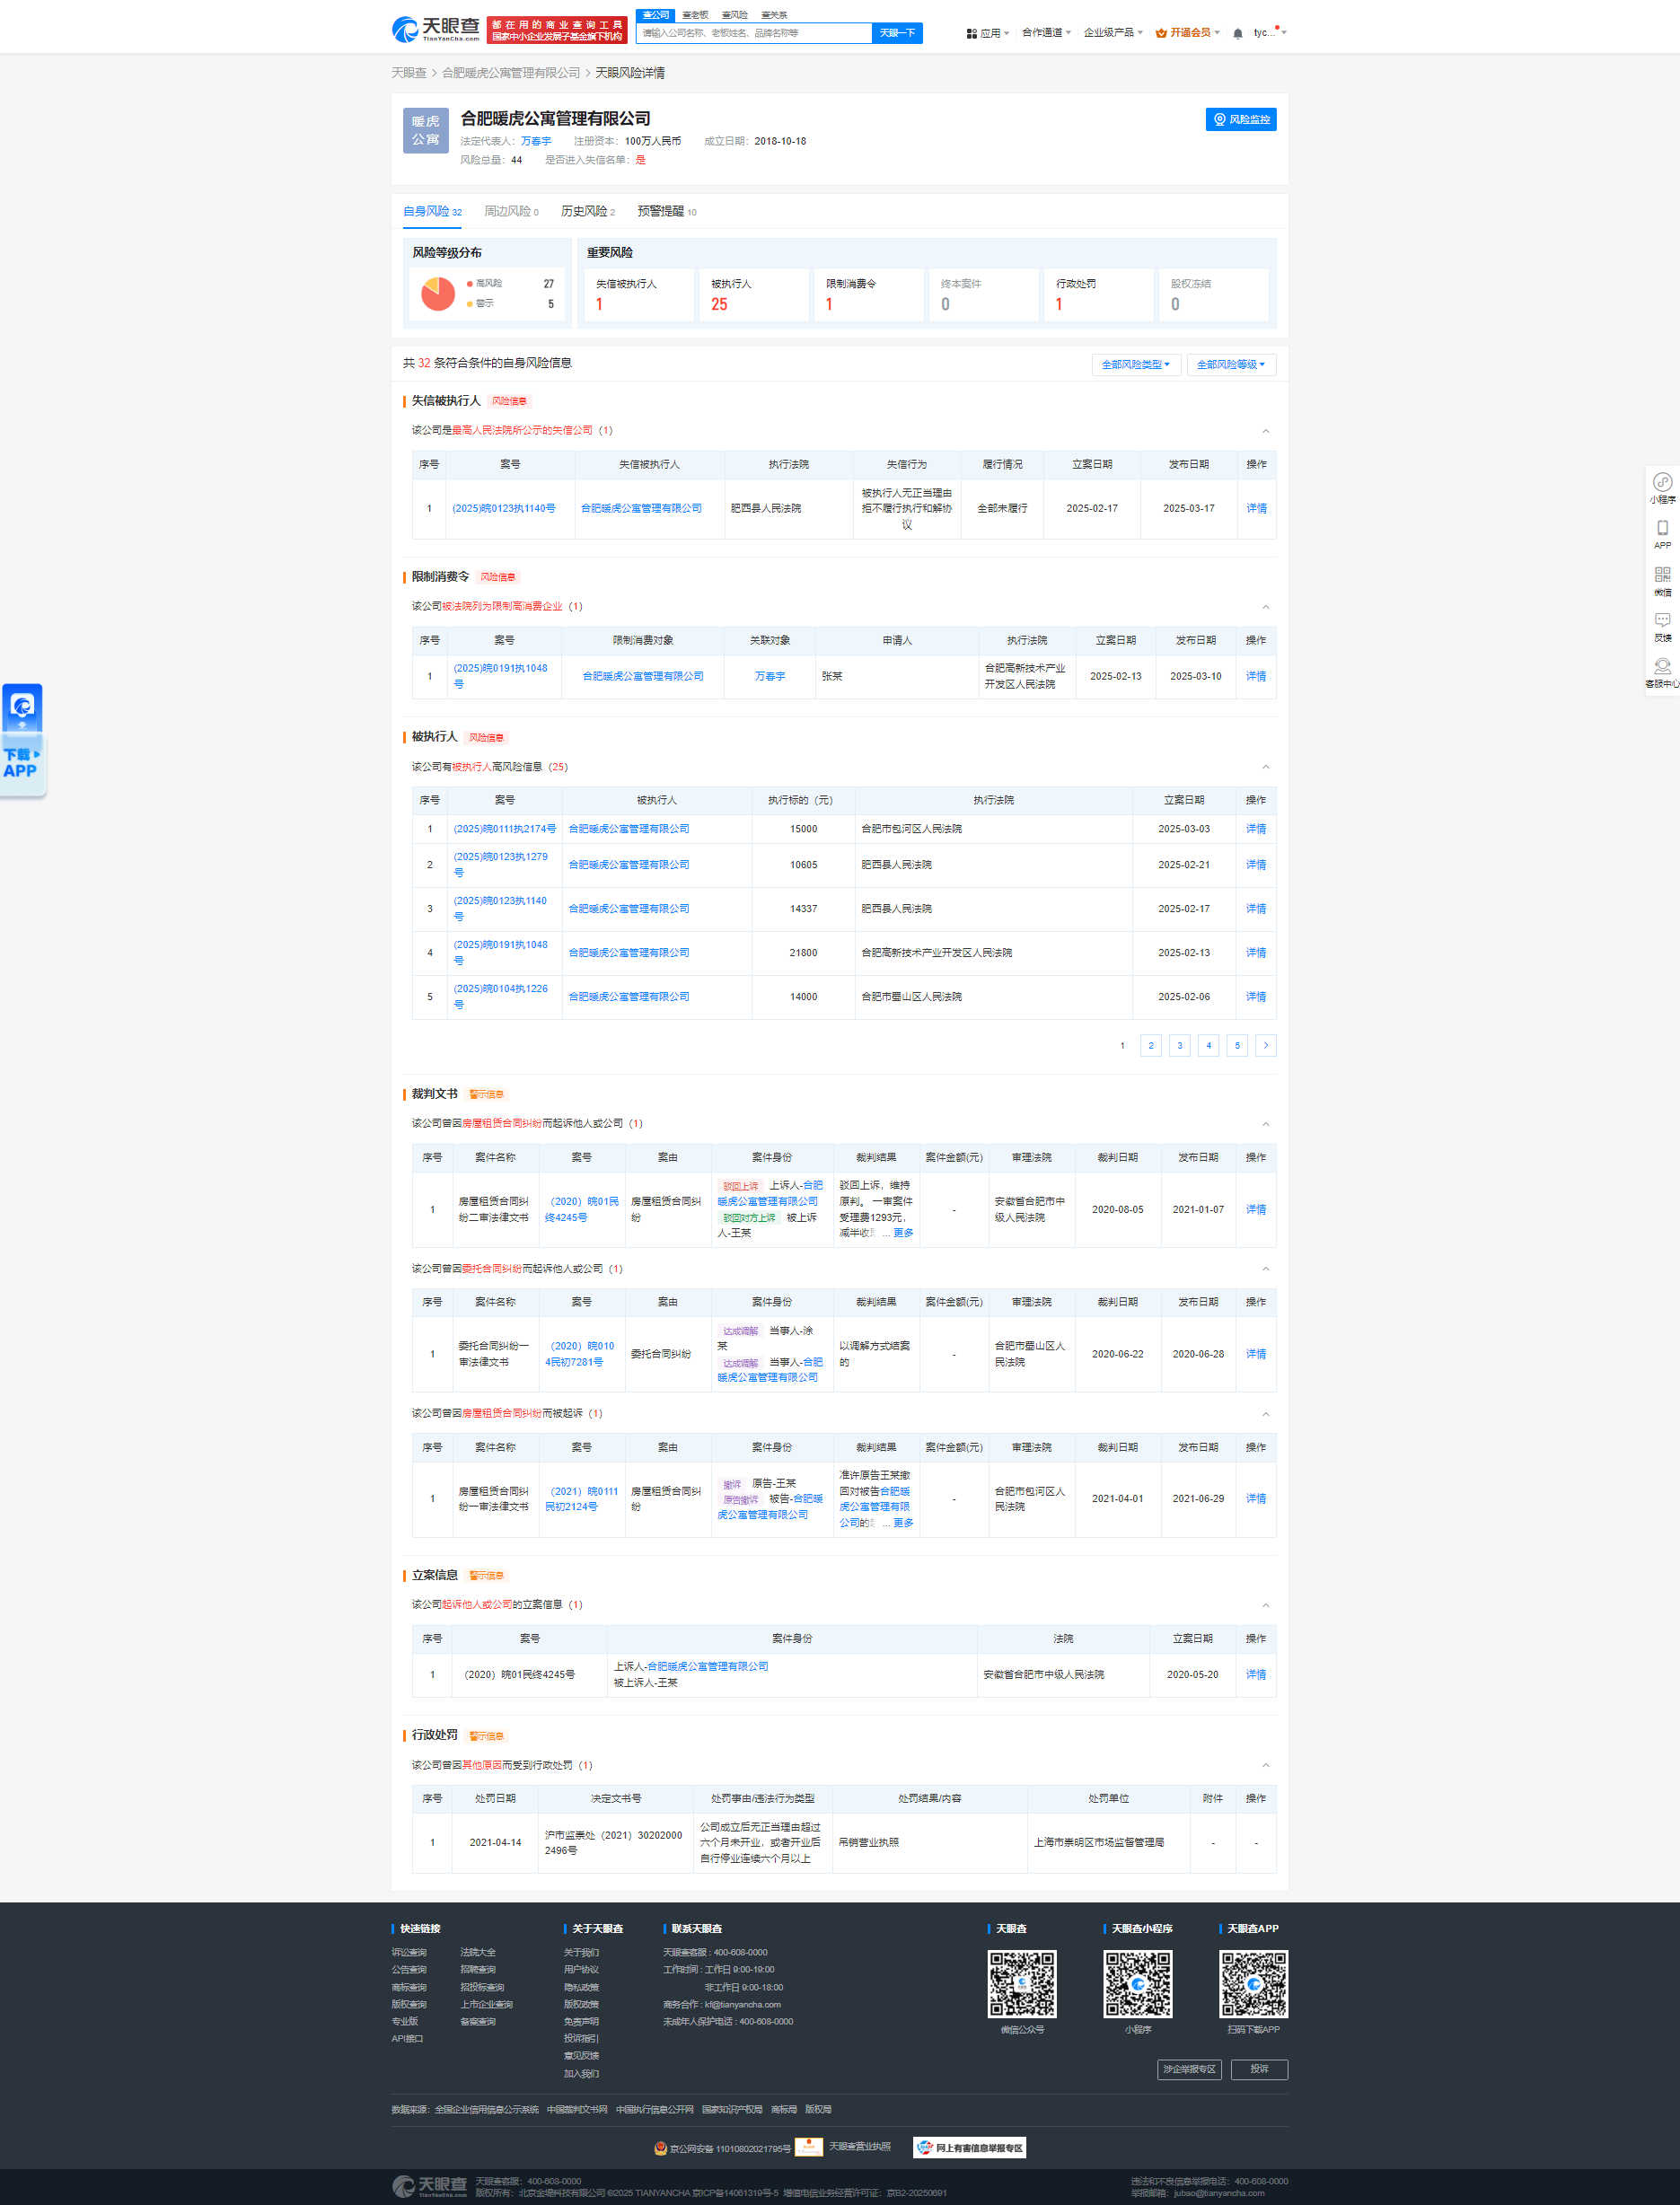Screen dimensions: 1680x2205
Task: Open the 全部风险类型 filter dropdown
Action: [1136, 365]
